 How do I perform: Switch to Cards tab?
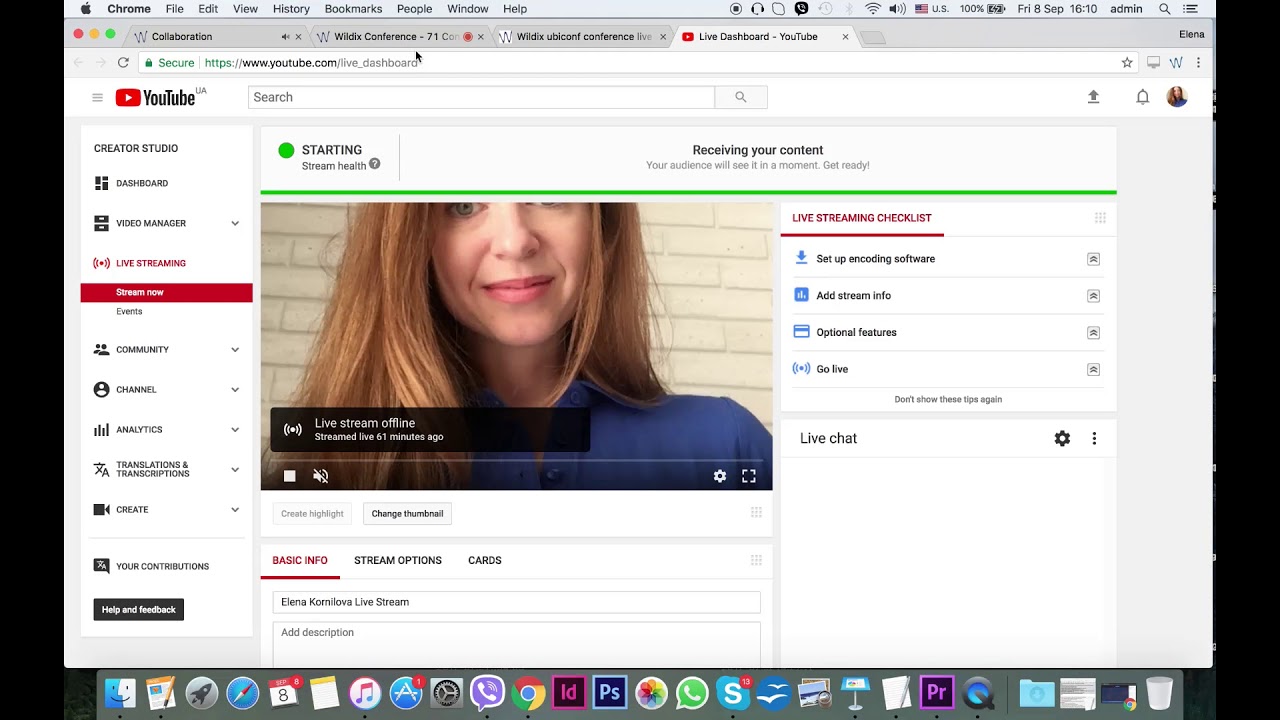[485, 560]
